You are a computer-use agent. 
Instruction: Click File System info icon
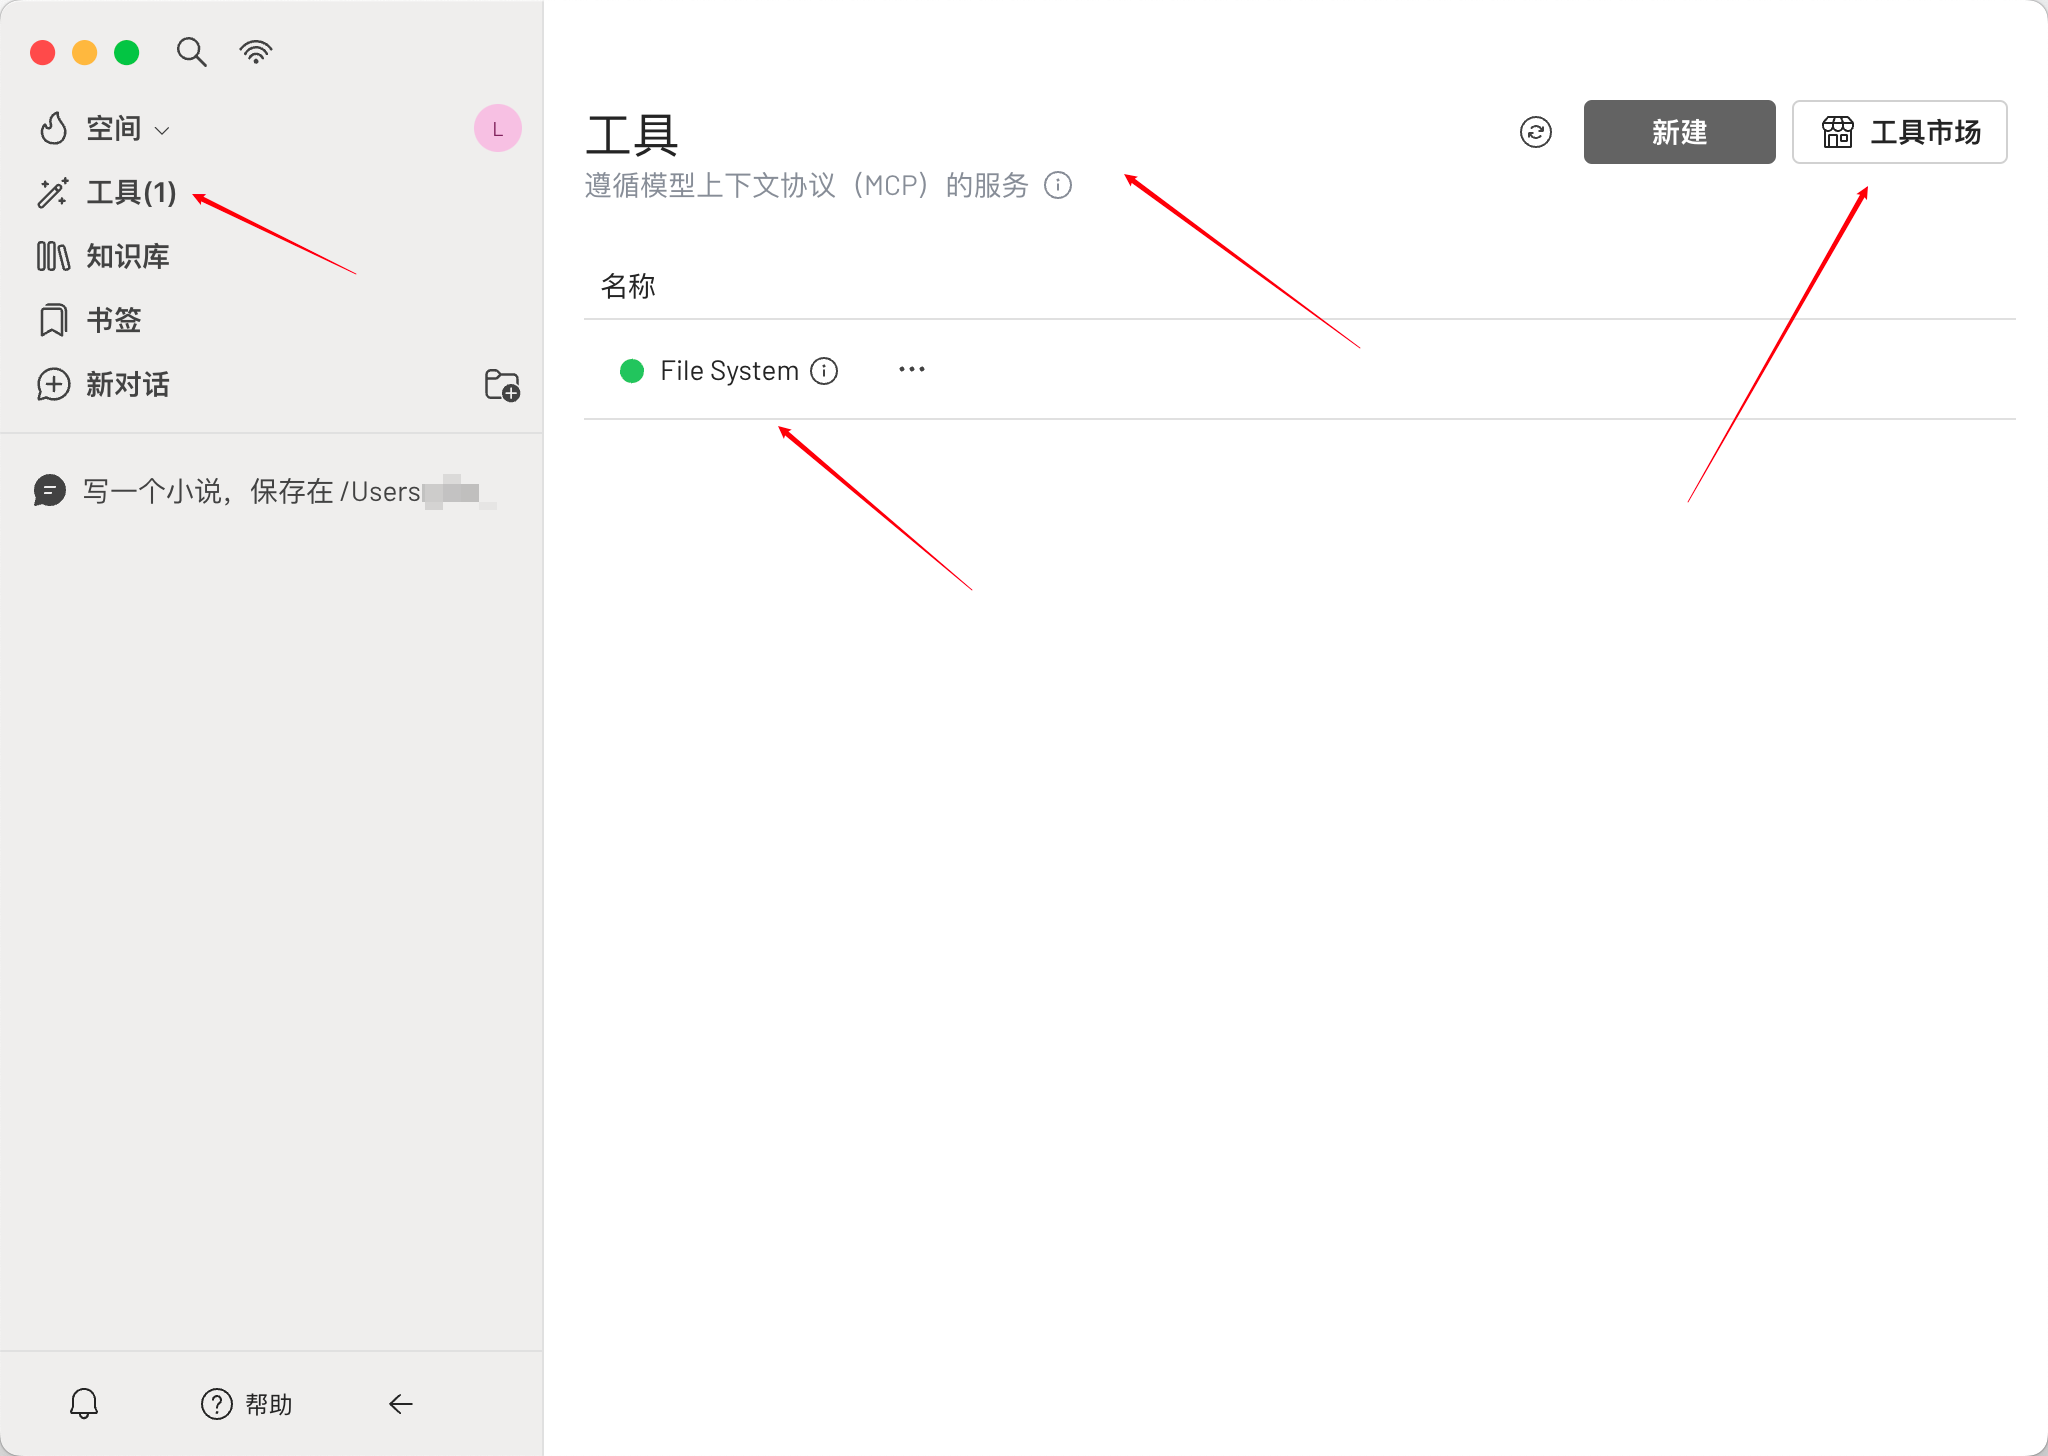[x=824, y=371]
